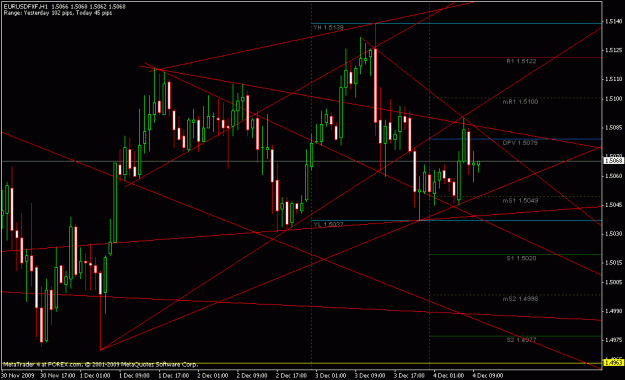Click the 'S2 1.4977' support label

click(521, 340)
